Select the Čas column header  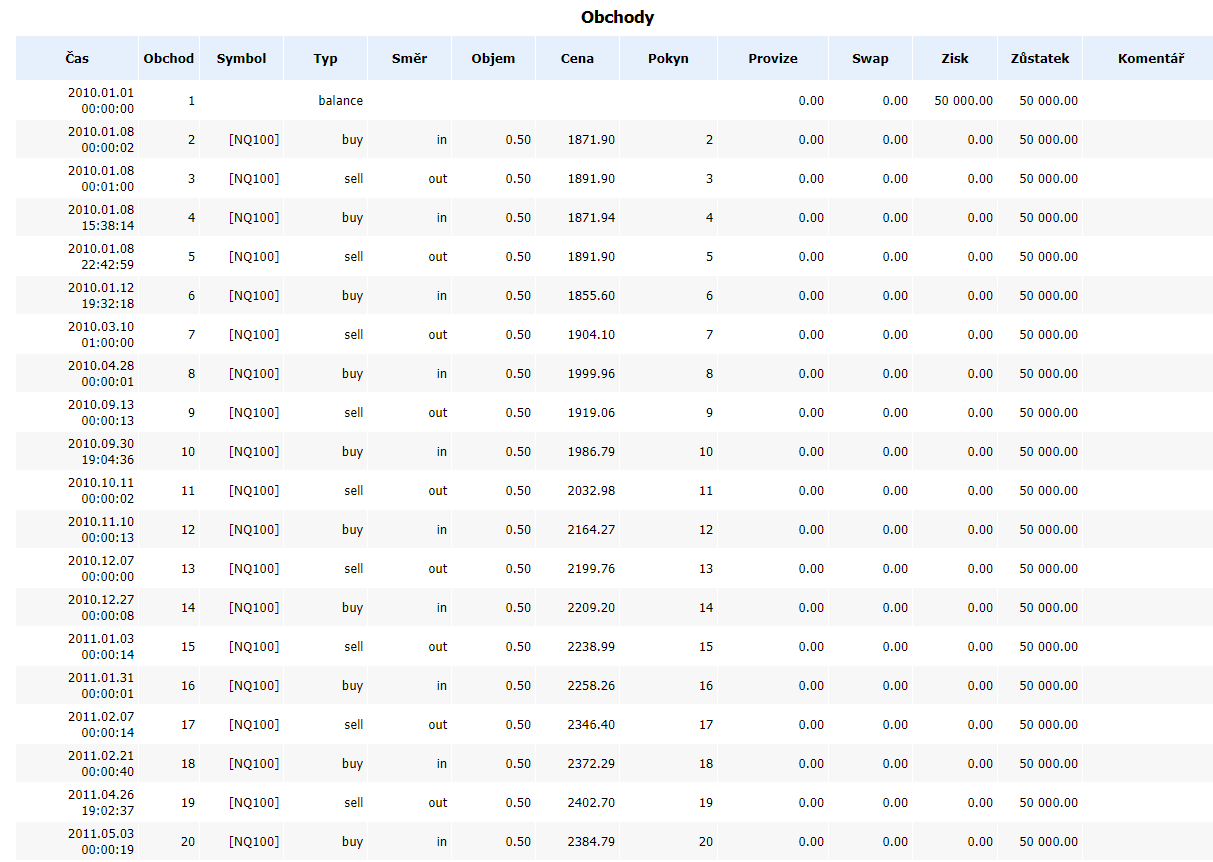click(77, 58)
